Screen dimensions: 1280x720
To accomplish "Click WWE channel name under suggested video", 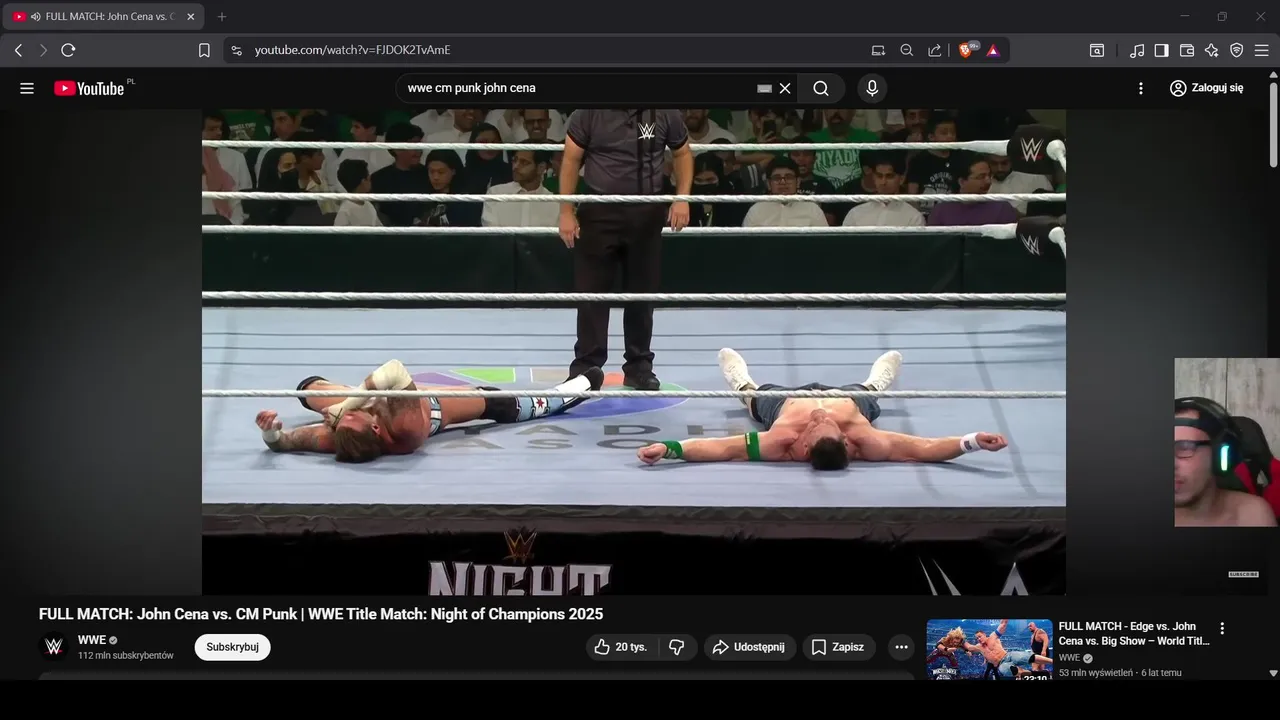I will tap(1069, 658).
